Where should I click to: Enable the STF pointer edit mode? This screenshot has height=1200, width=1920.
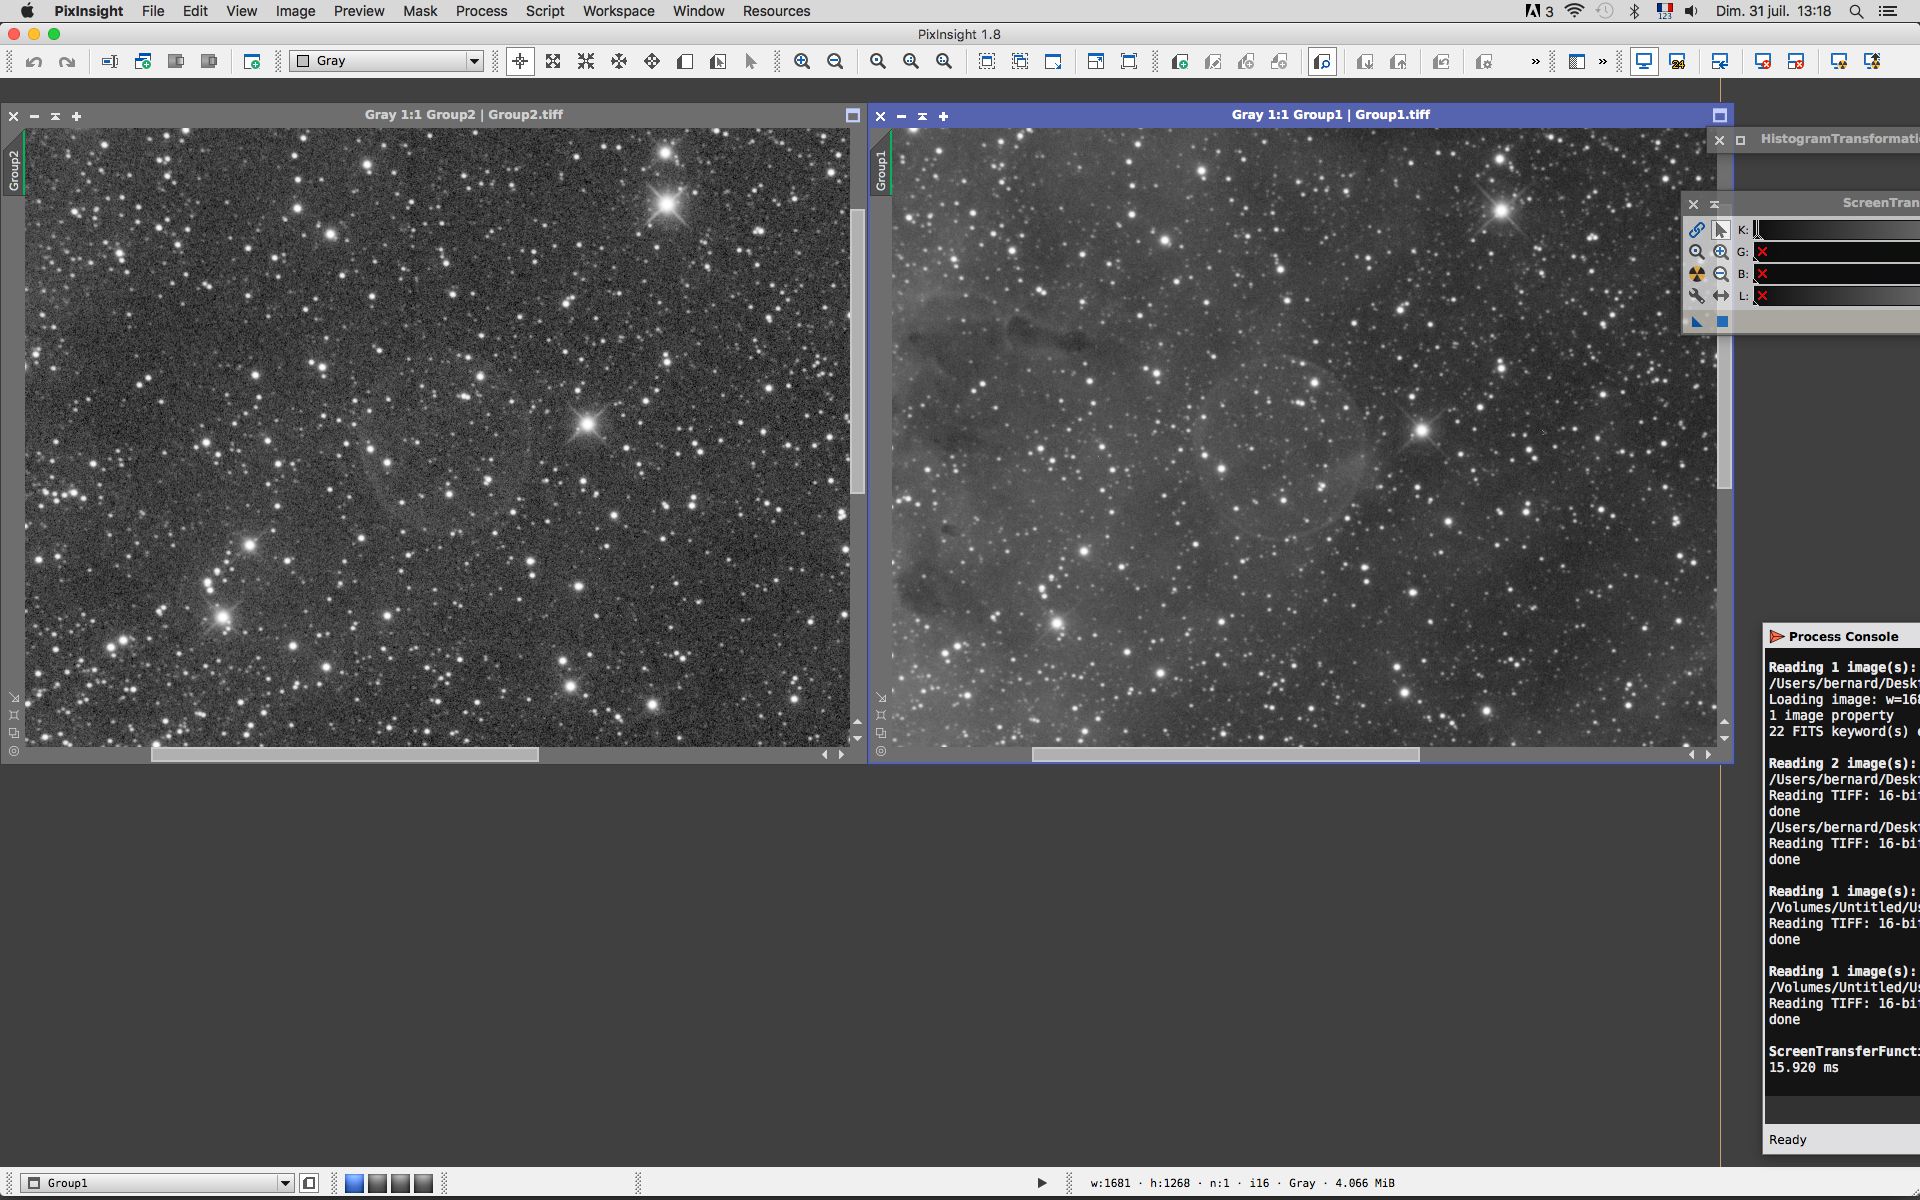point(1720,230)
